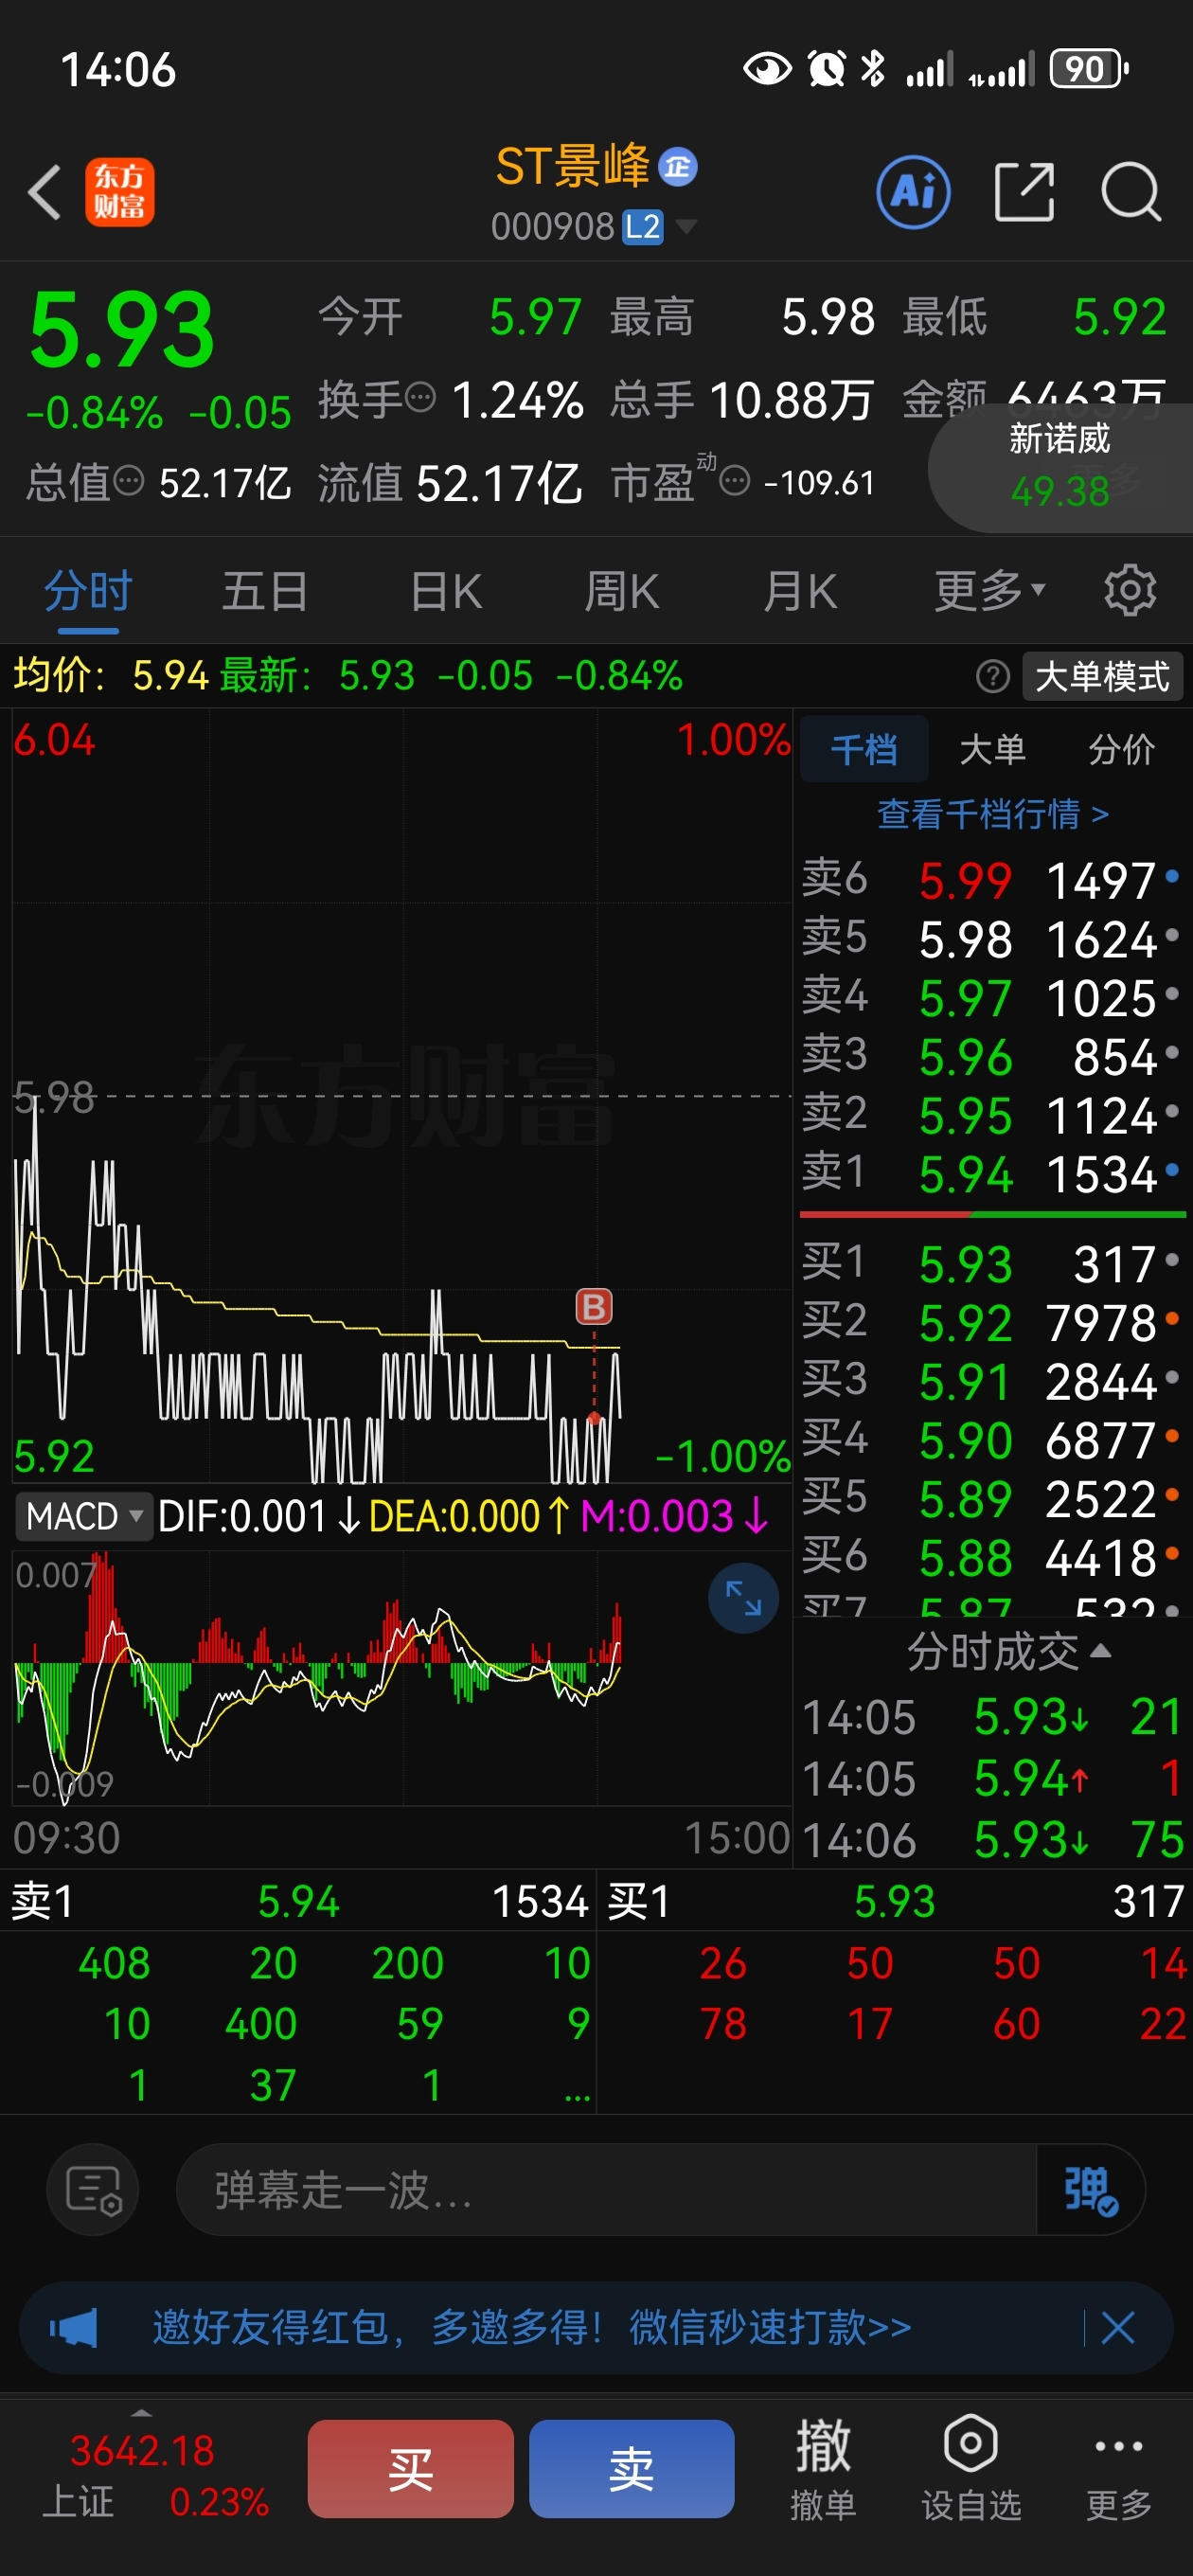Viewport: 1193px width, 2576px height.
Task: Select the 分价 tab
Action: 1121,749
